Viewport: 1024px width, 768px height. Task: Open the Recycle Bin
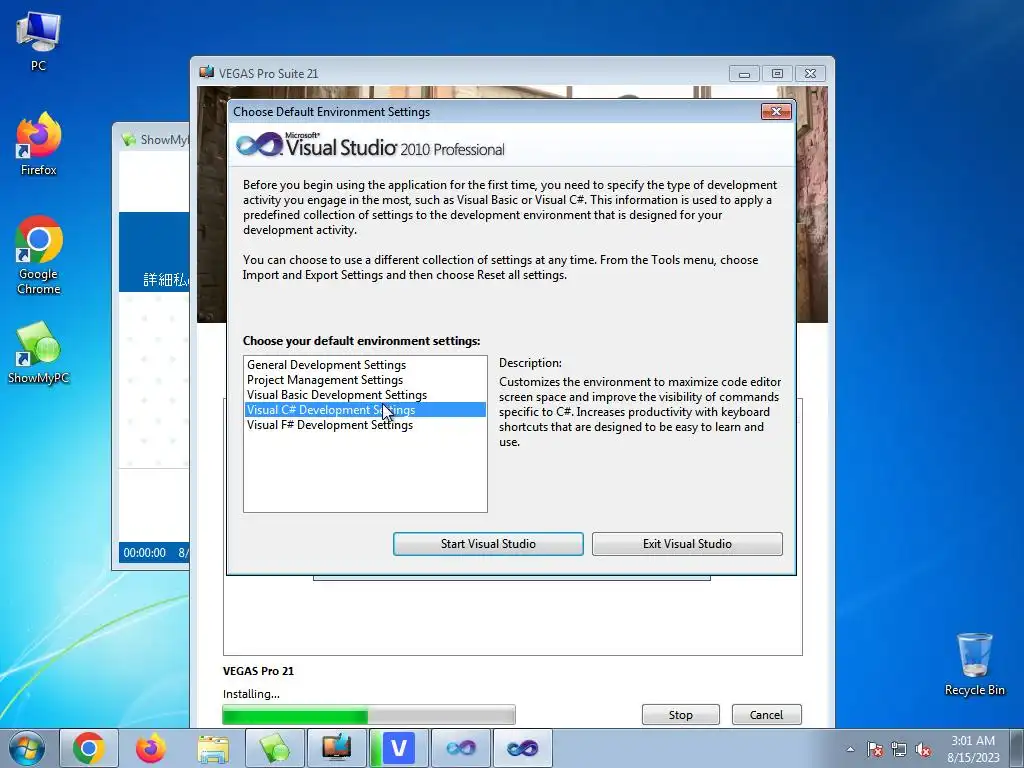[x=974, y=664]
